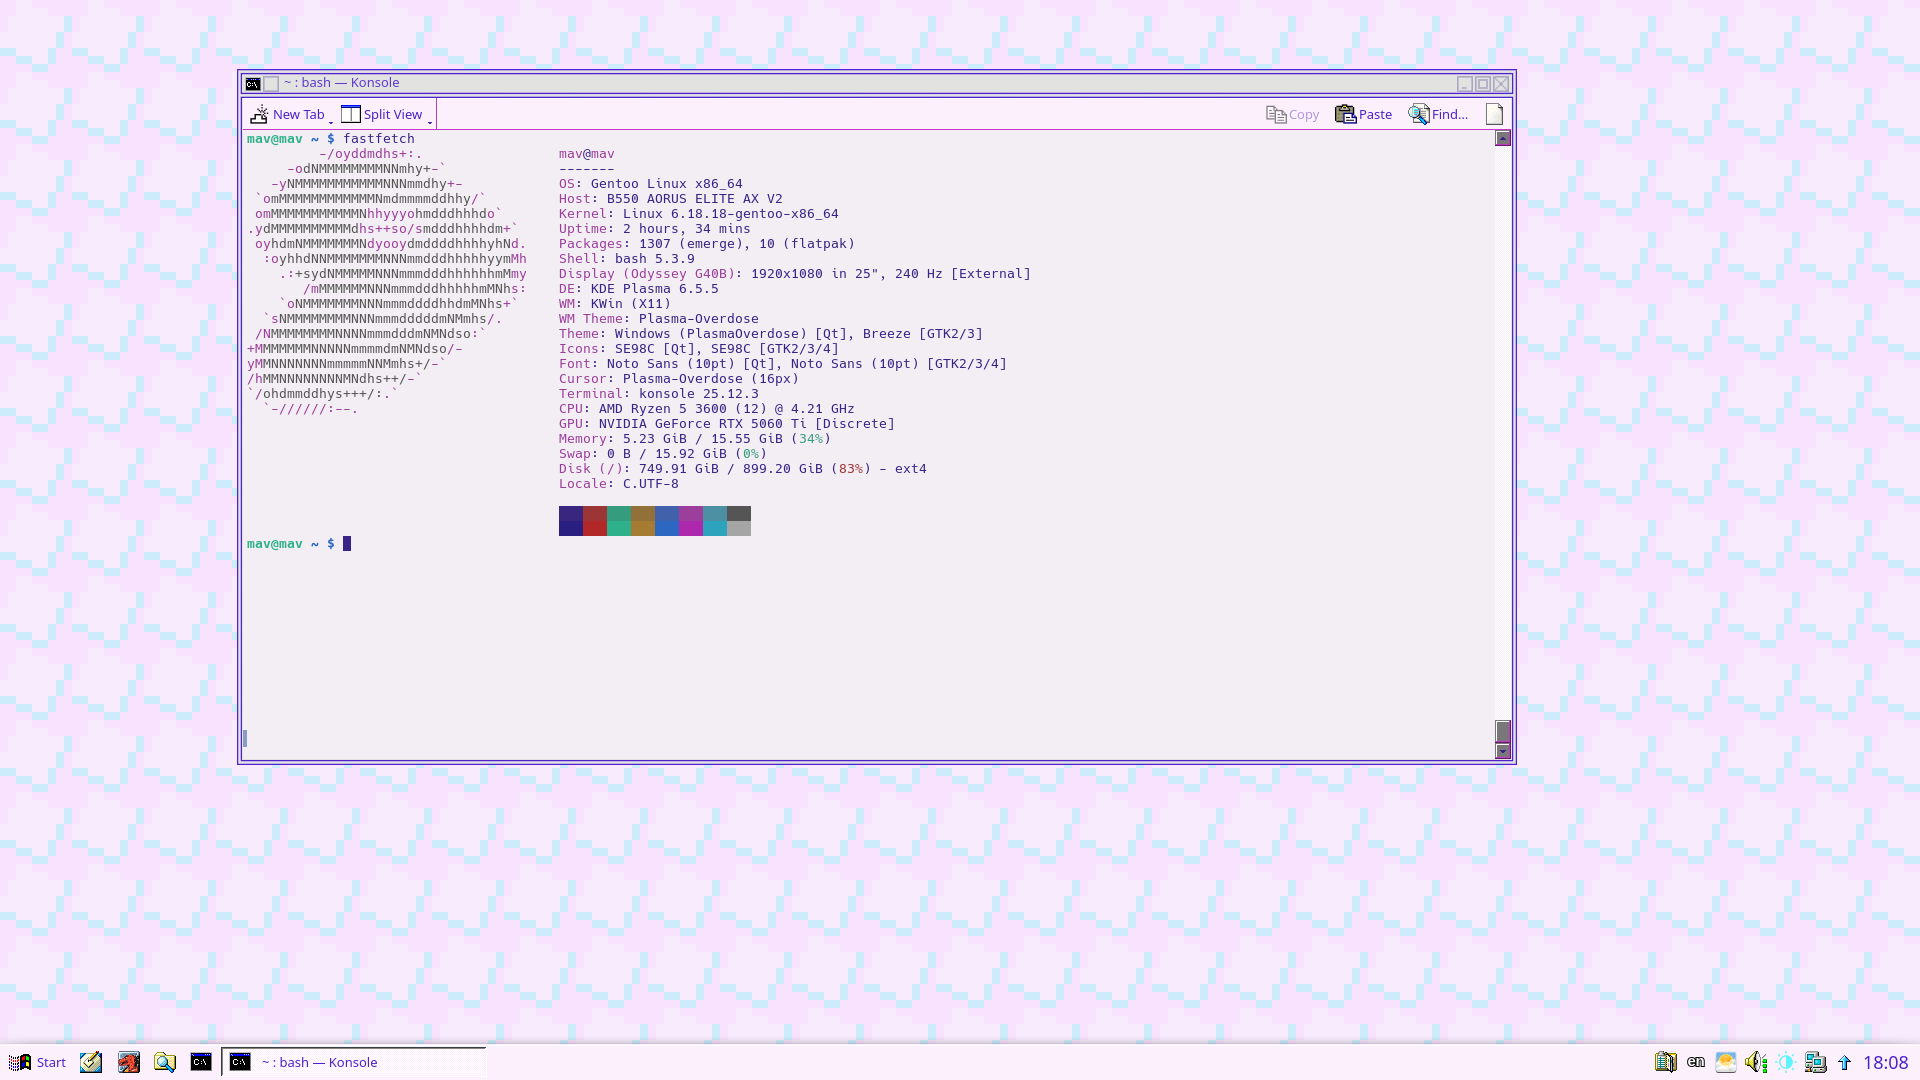
Task: Expand the Split View dropdown arrow
Action: [430, 121]
